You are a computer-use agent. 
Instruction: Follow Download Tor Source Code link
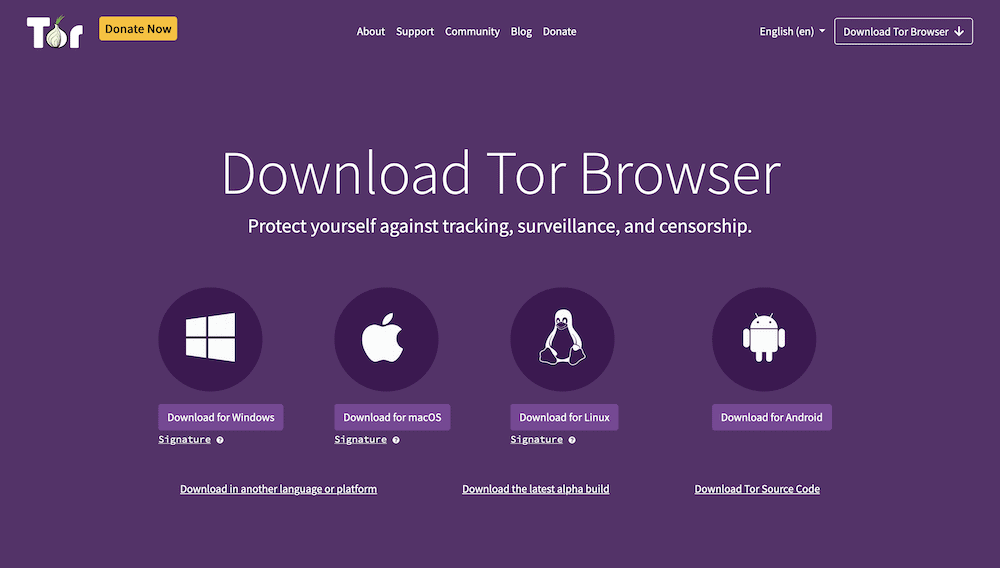757,489
